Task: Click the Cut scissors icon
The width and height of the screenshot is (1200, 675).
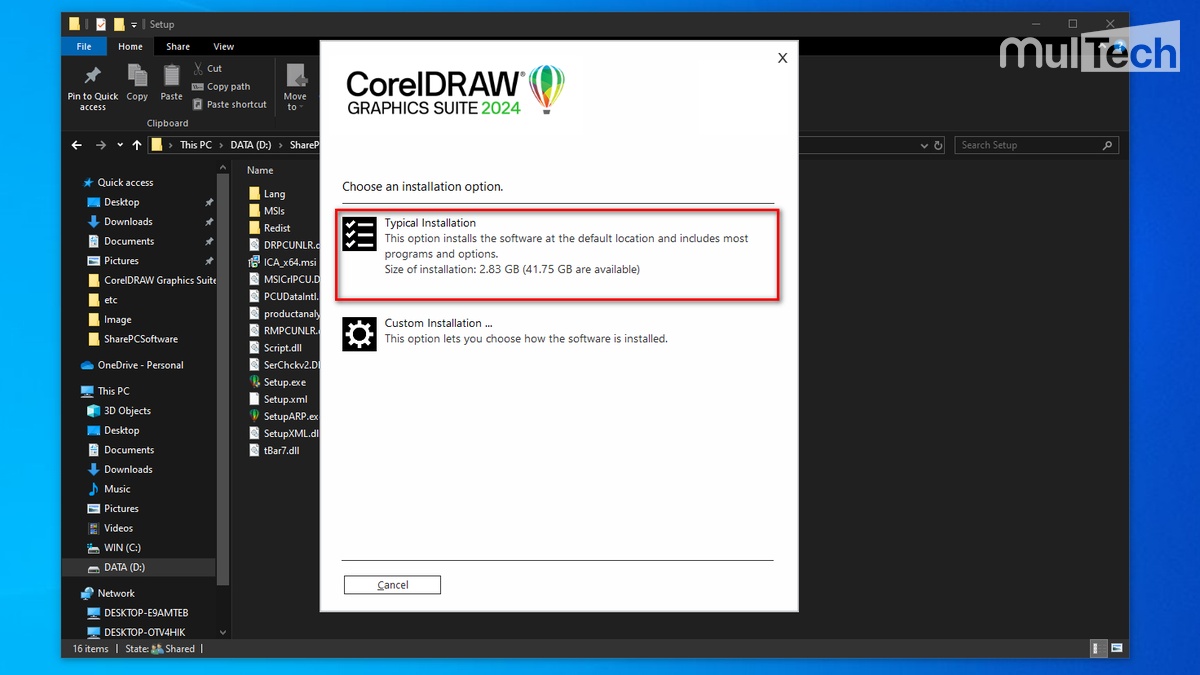Action: click(x=198, y=69)
